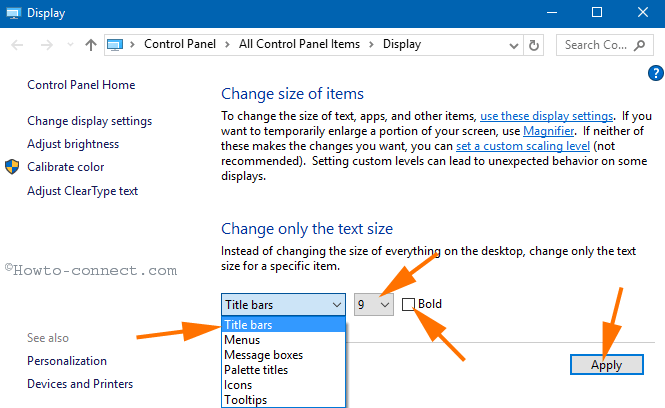The height and width of the screenshot is (408, 665).
Task: Click the Apply button
Action: tap(606, 365)
